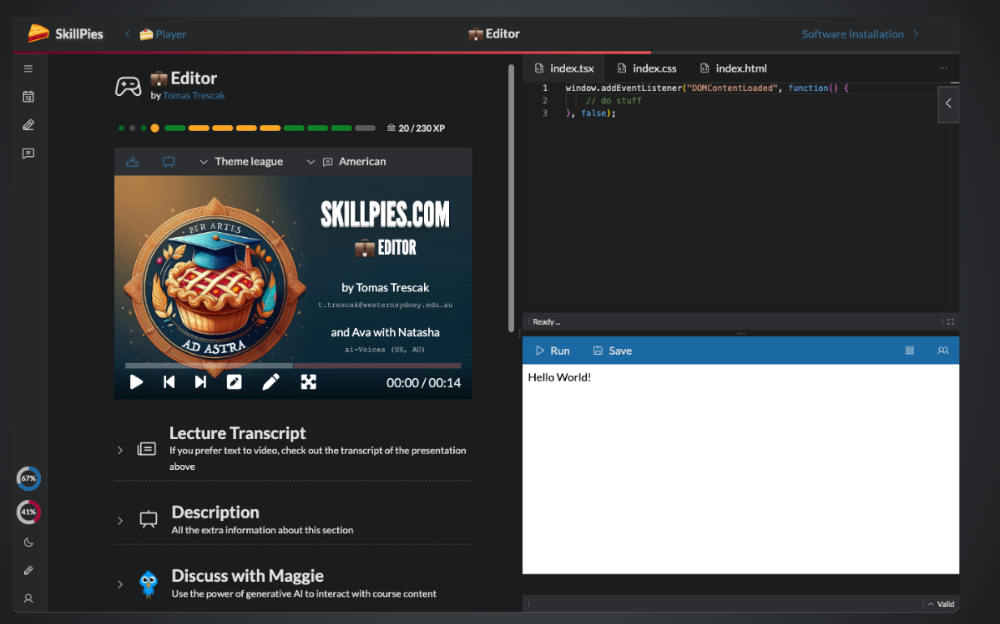Expand the Lecture Transcript section
1000x624 pixels.
tap(120, 450)
